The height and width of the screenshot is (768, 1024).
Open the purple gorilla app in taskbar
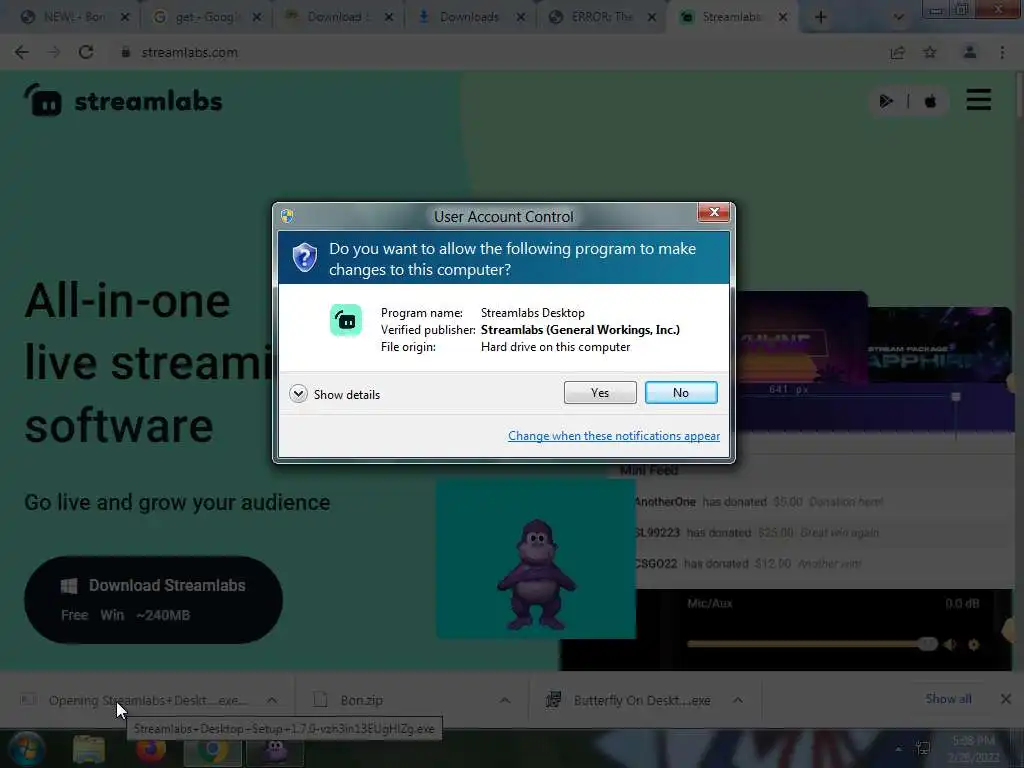[x=275, y=750]
